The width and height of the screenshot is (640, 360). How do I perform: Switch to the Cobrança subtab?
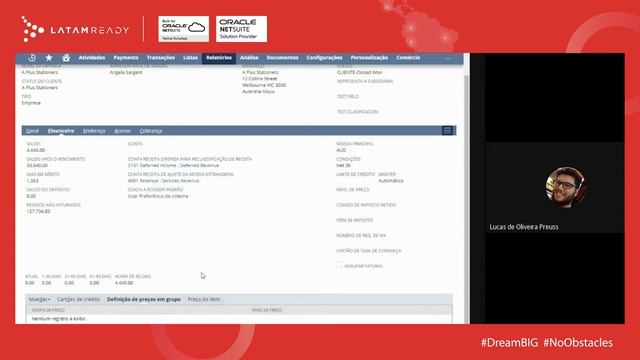pyautogui.click(x=151, y=131)
